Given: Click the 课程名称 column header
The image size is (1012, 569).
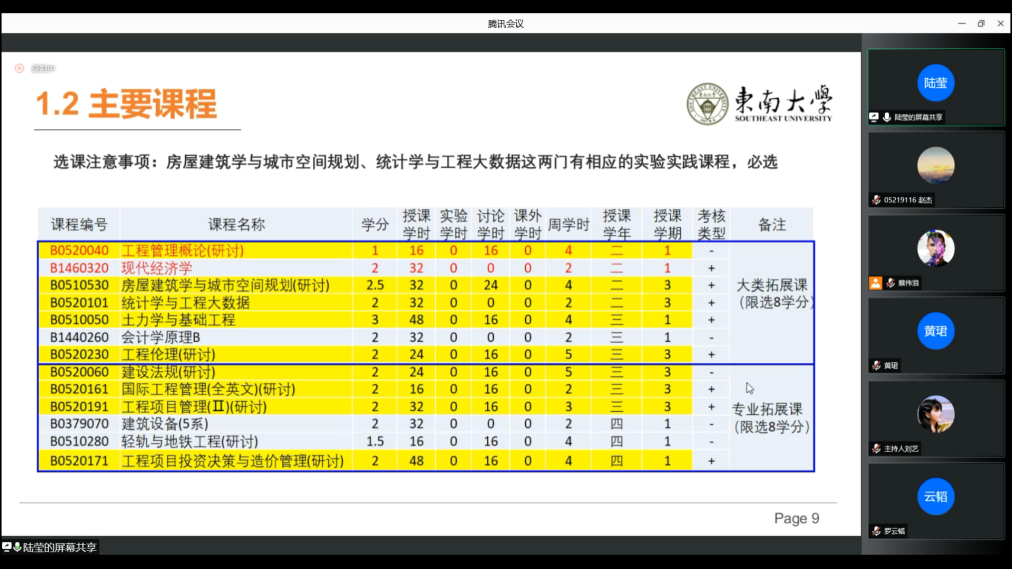Looking at the screenshot, I should 236,225.
